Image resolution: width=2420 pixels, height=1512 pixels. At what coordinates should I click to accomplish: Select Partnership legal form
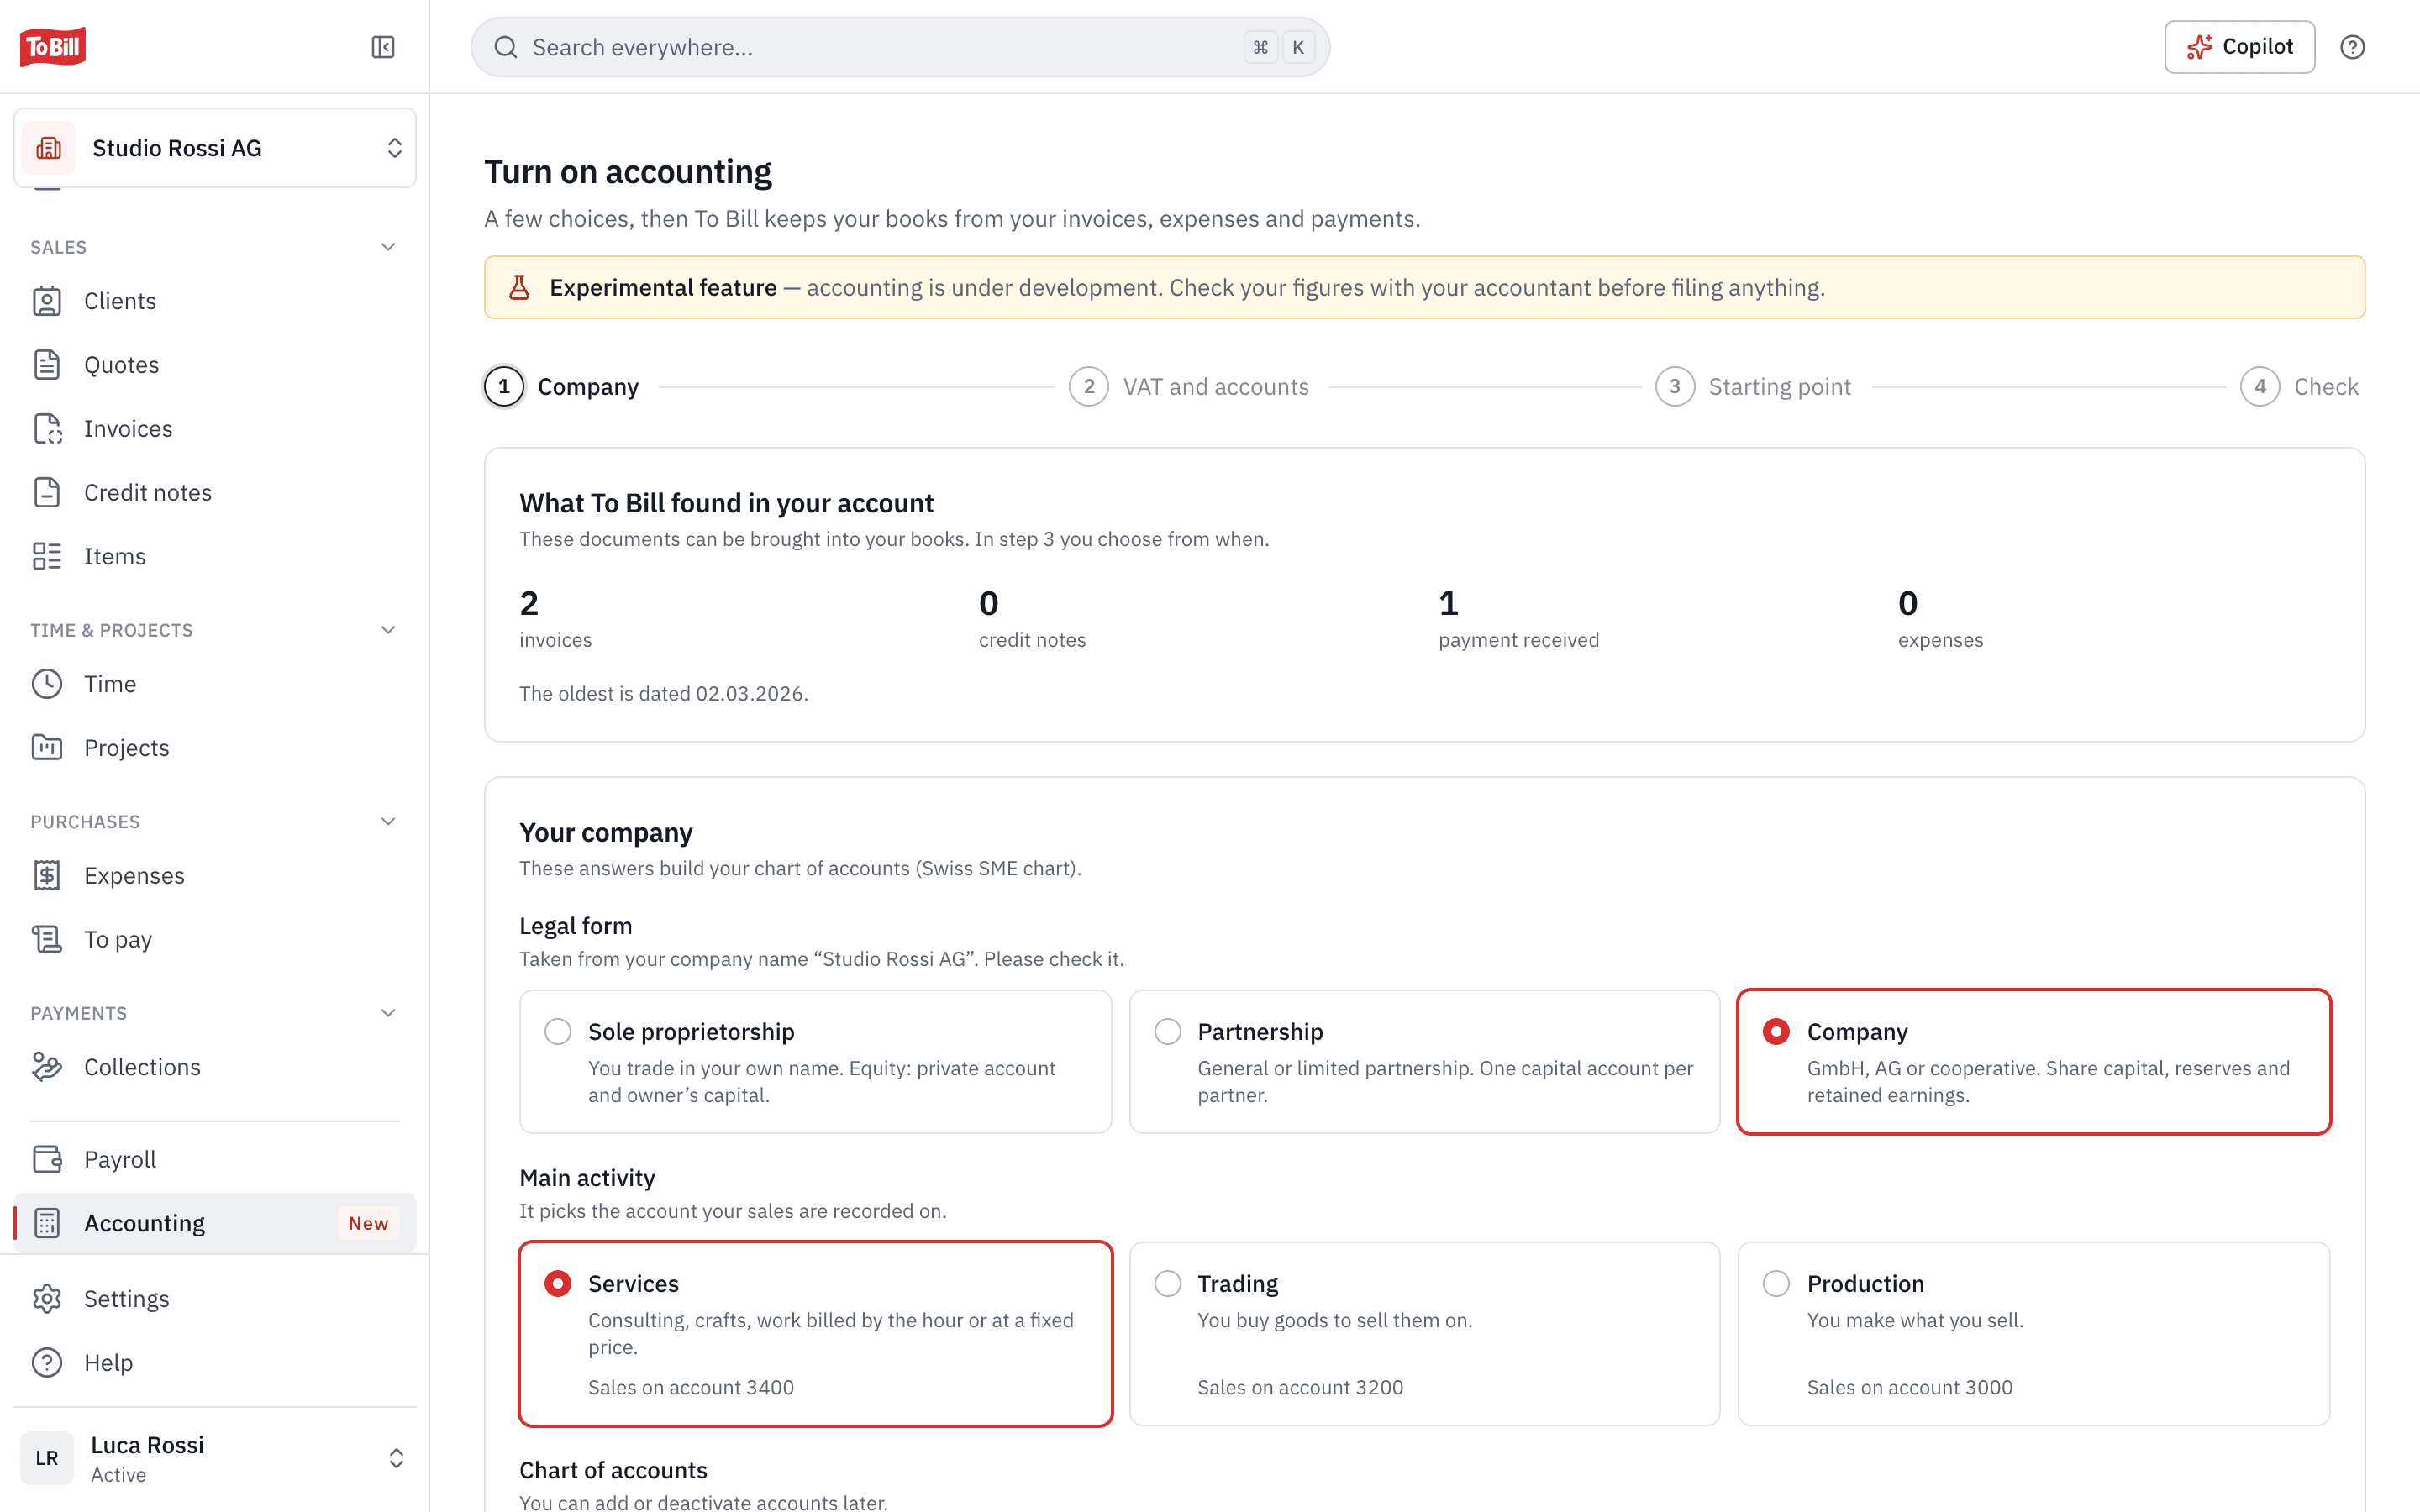1424,1062
